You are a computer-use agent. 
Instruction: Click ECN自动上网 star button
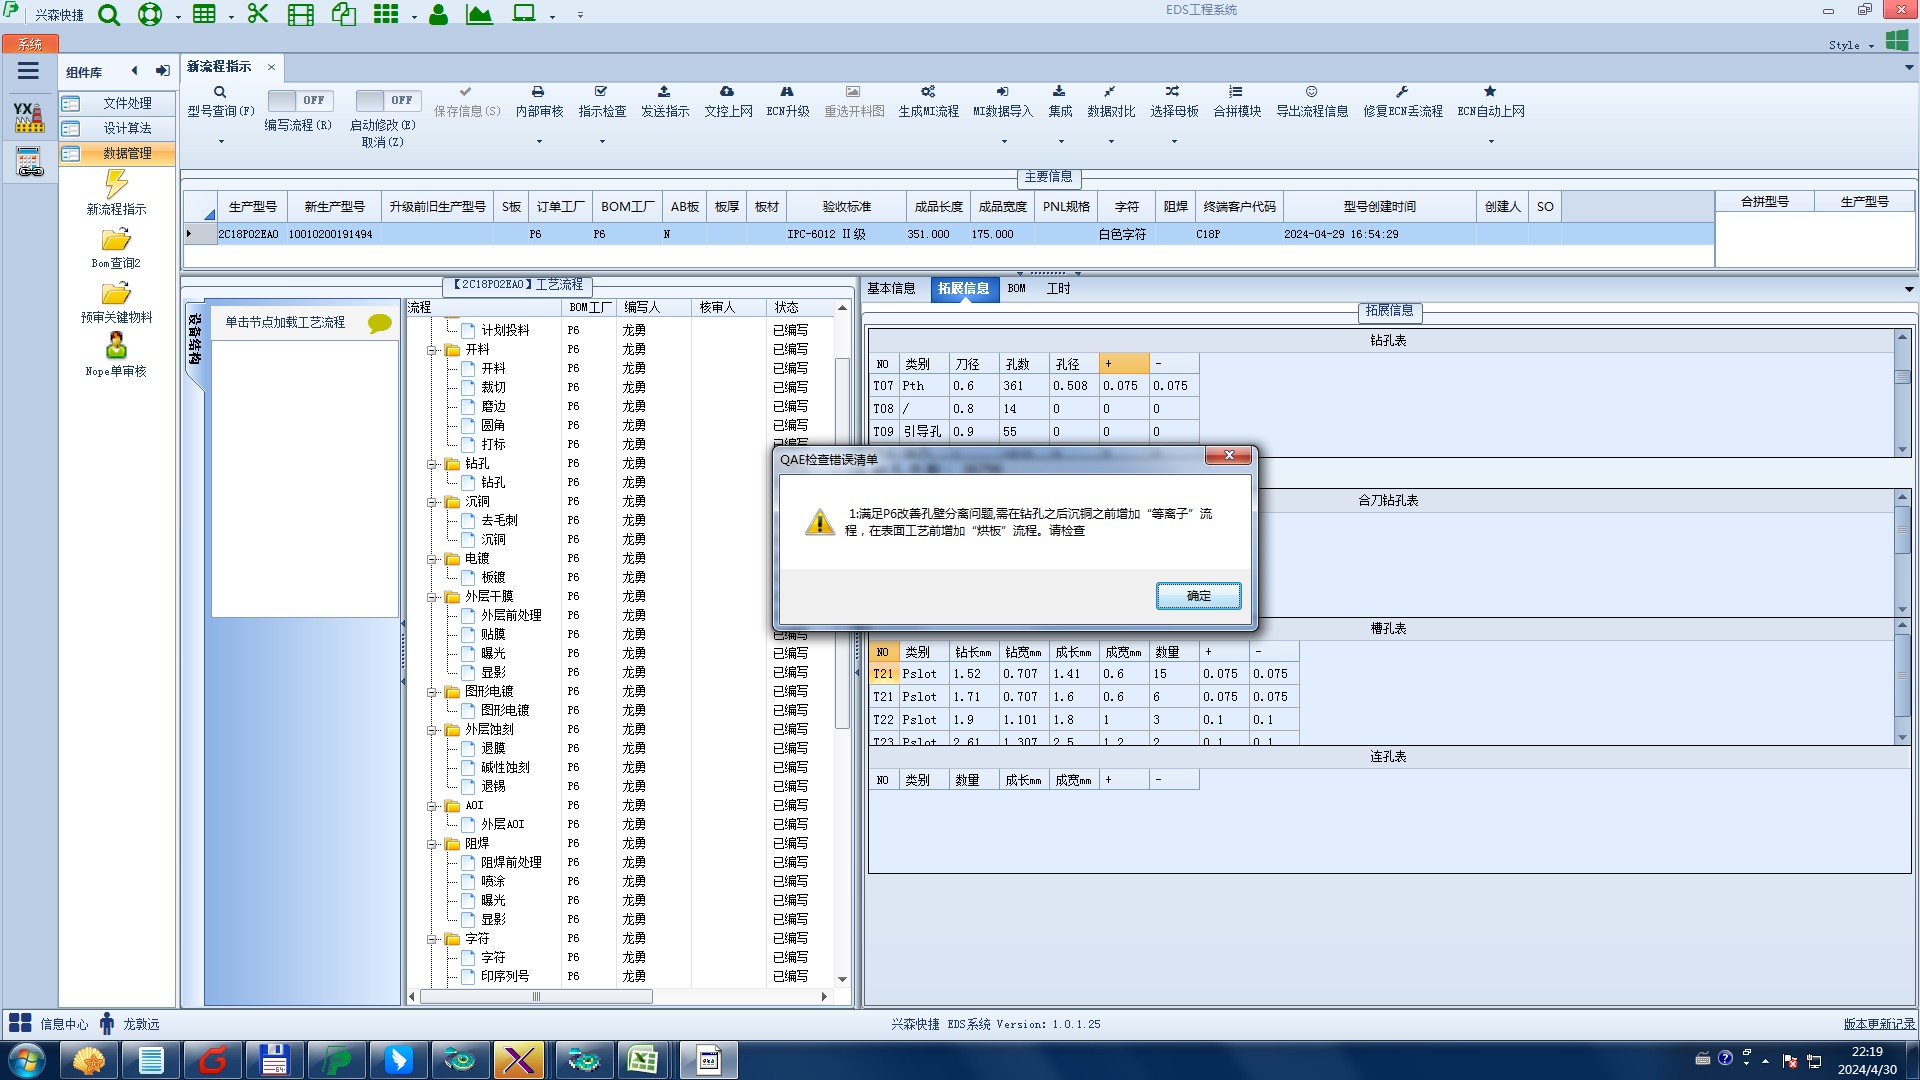[1490, 102]
